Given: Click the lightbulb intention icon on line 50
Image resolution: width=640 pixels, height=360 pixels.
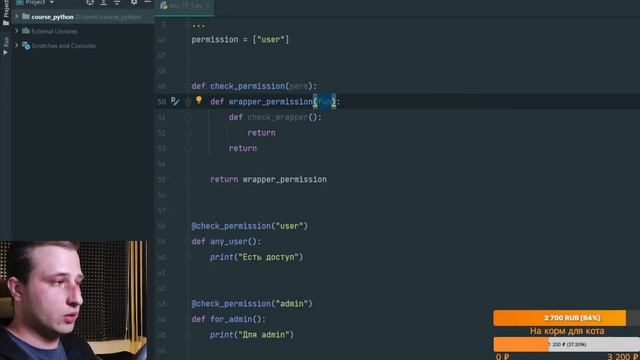Looking at the screenshot, I should [199, 100].
